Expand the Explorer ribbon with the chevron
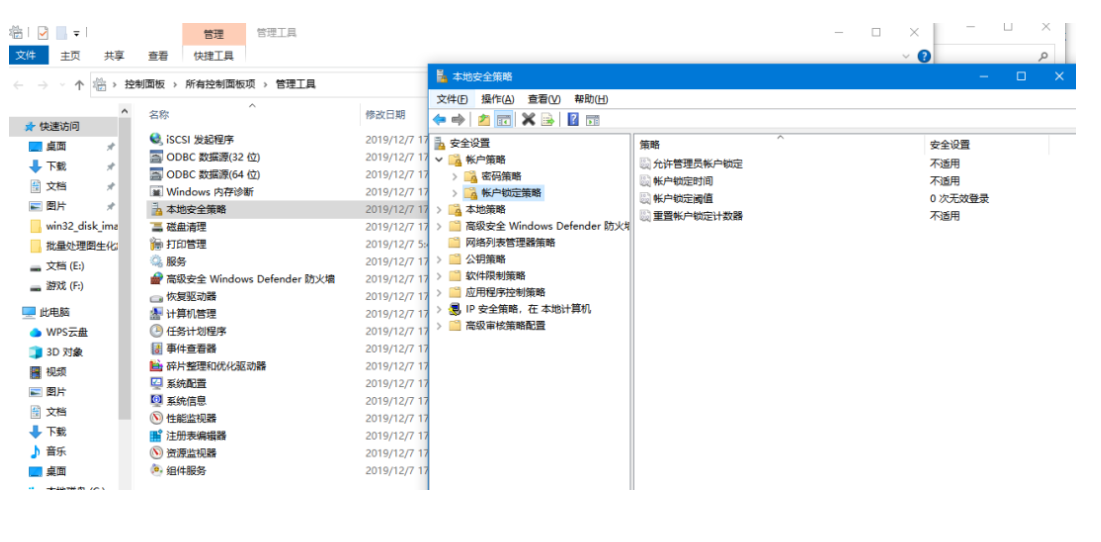 (907, 56)
